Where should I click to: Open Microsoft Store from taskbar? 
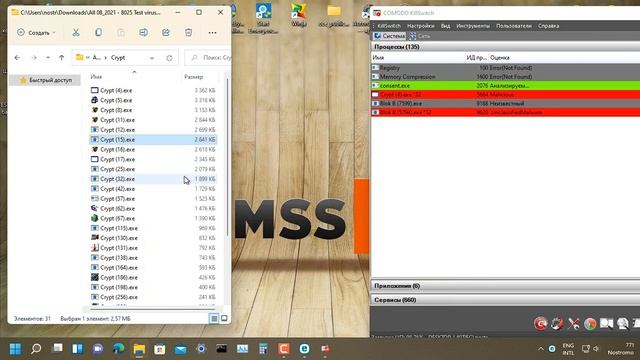coord(160,349)
